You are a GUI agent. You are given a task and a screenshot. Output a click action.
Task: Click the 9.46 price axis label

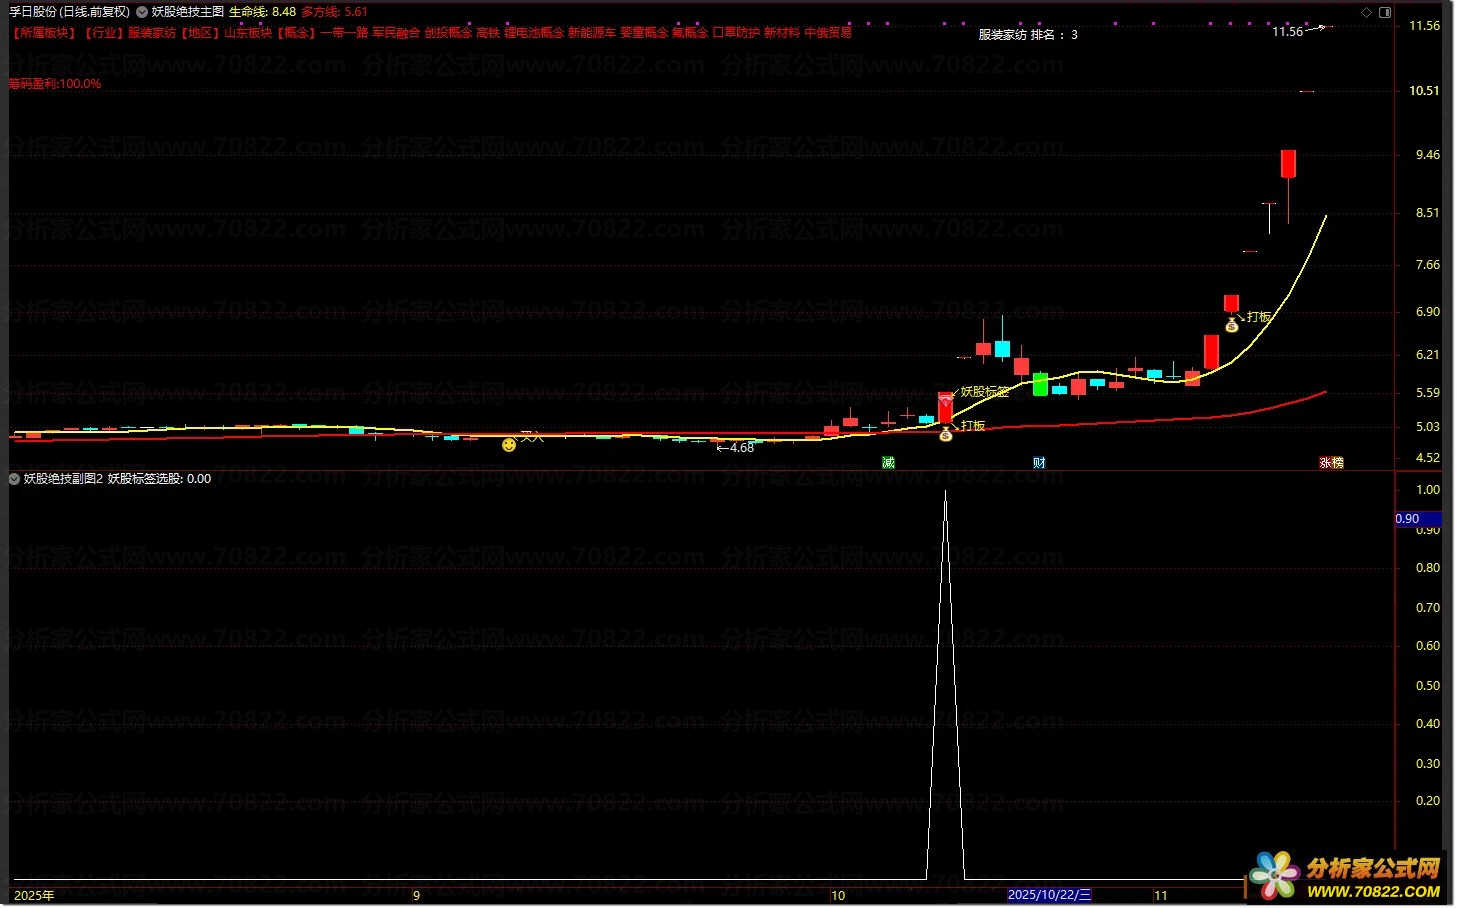(x=1427, y=155)
